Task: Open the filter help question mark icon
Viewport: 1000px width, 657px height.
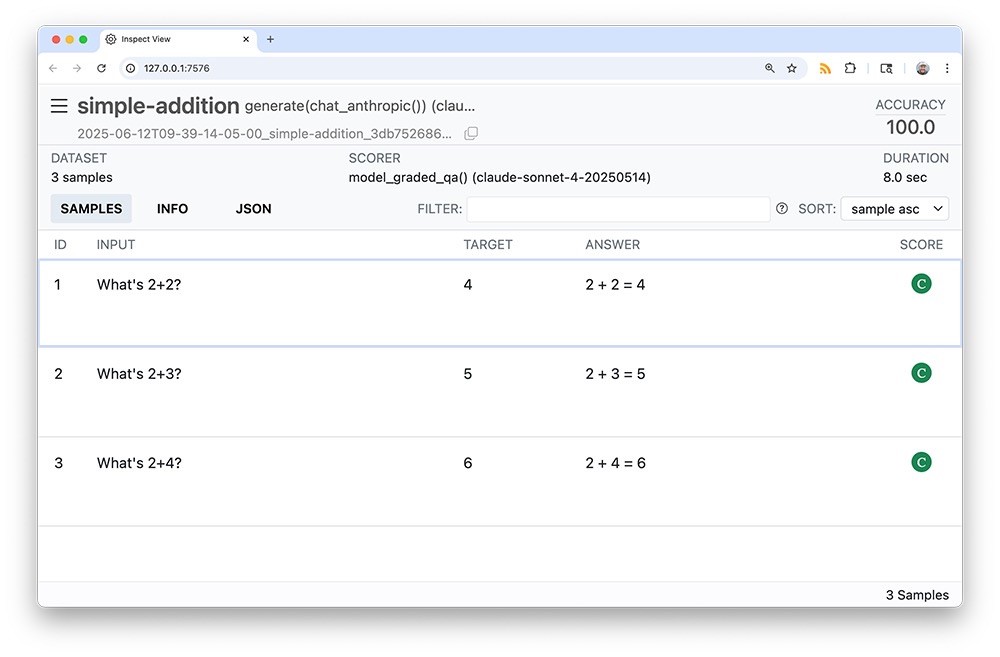Action: tap(781, 209)
